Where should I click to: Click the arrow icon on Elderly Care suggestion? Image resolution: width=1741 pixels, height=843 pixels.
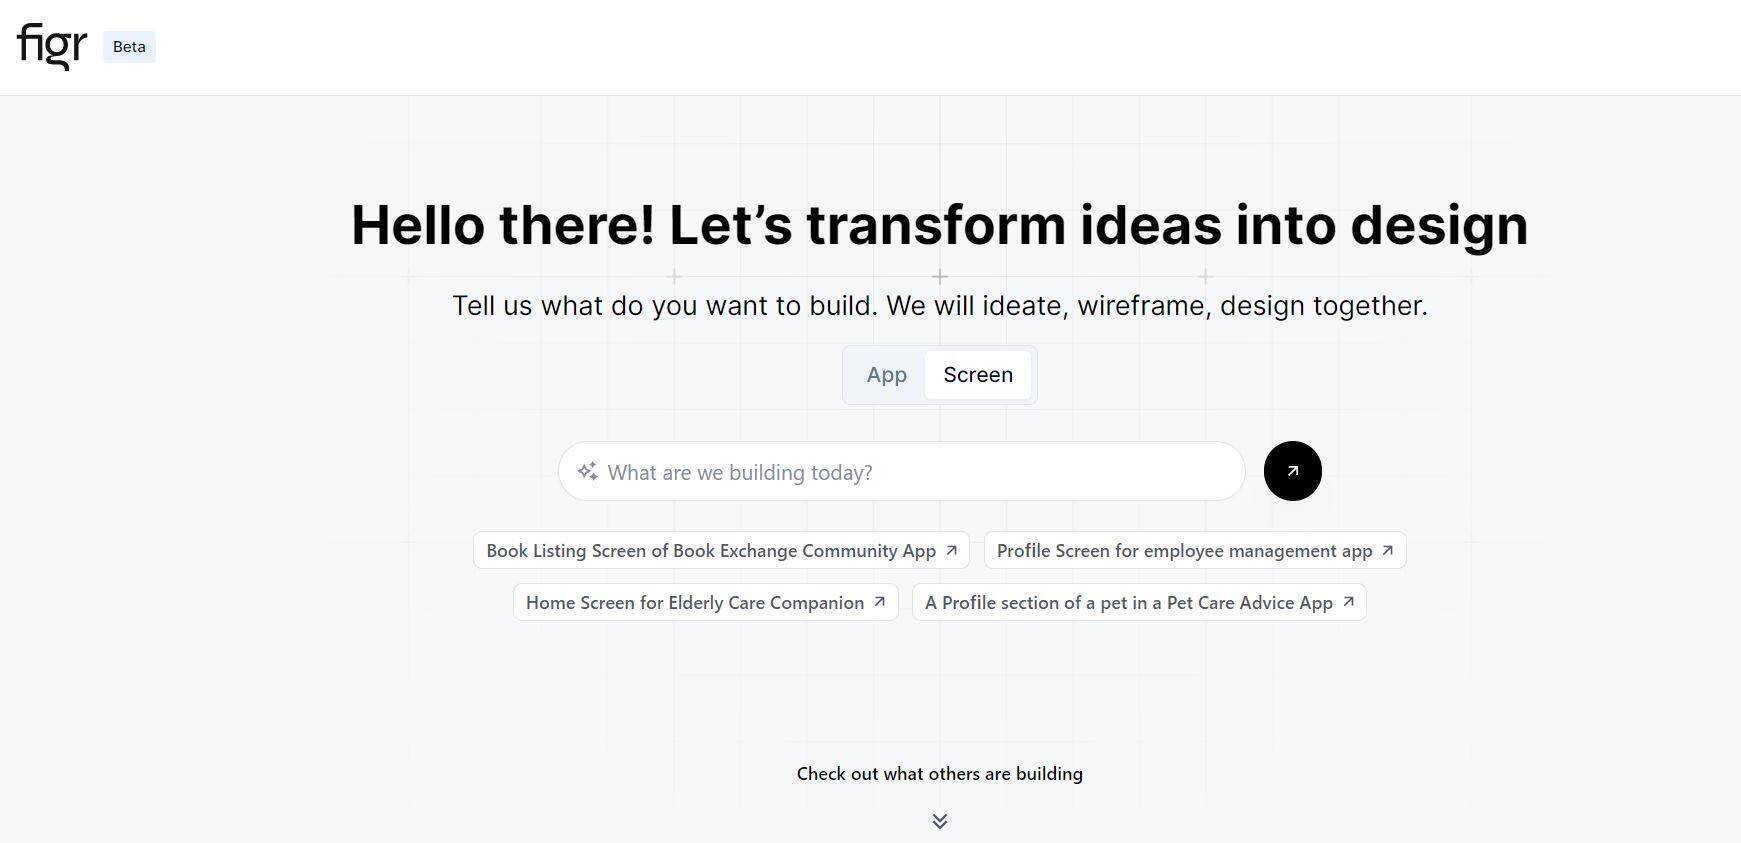(x=880, y=602)
